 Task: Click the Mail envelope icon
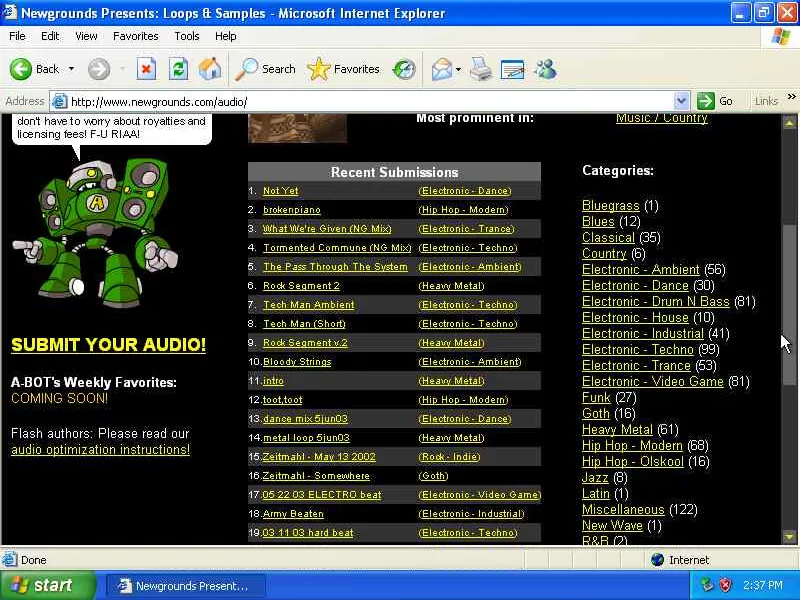pos(441,69)
